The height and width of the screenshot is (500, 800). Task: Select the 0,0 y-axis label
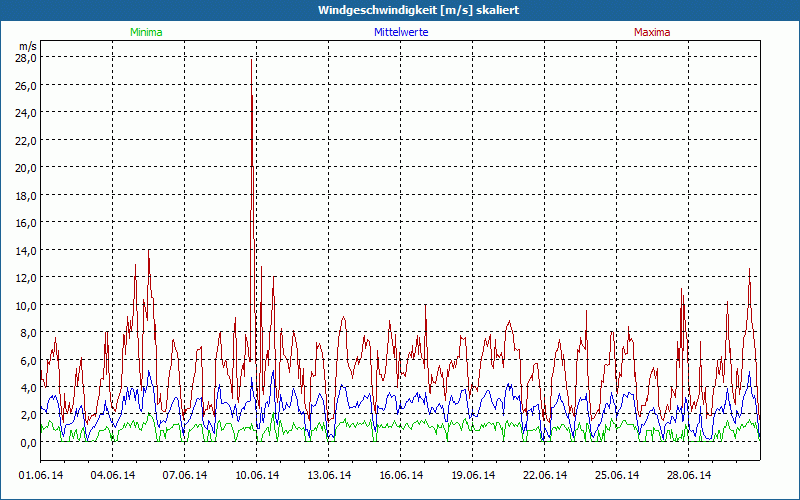27,442
